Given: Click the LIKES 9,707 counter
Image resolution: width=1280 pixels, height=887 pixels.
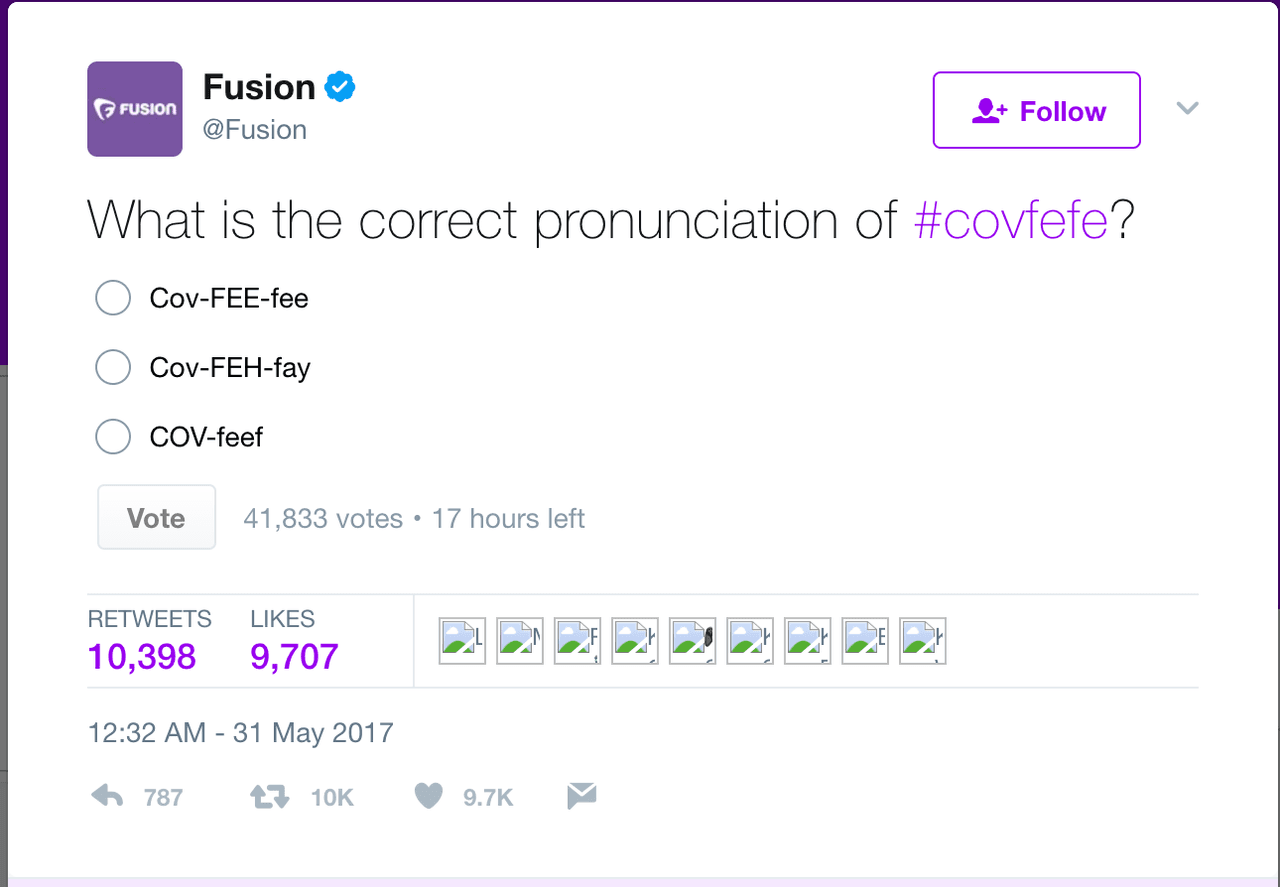Looking at the screenshot, I should click(294, 657).
